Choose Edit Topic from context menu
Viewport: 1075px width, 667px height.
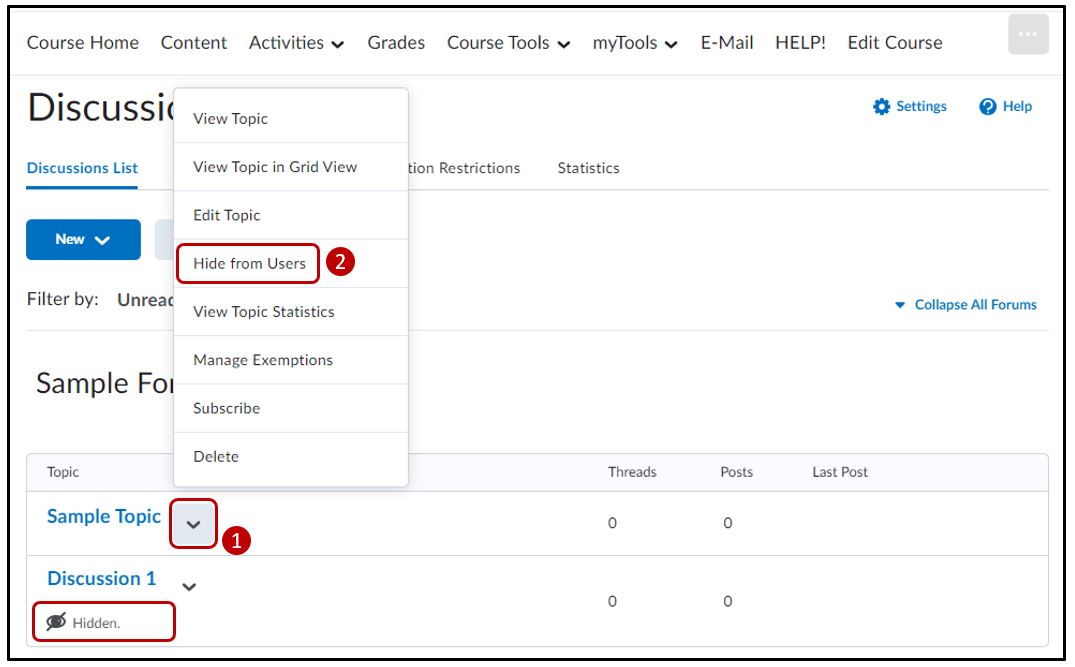pyautogui.click(x=226, y=215)
